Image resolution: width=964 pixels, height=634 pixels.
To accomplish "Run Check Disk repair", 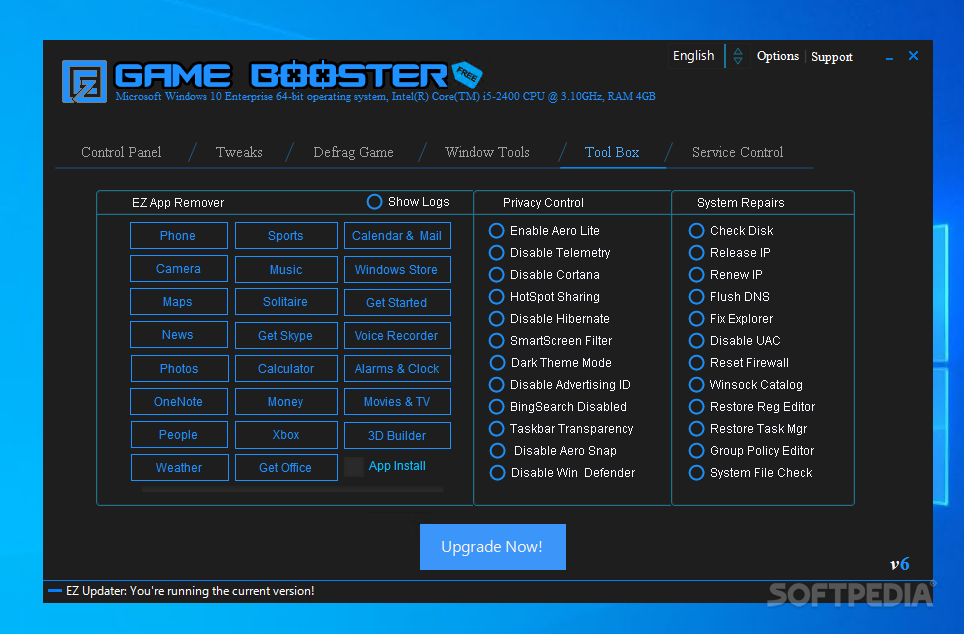I will [x=696, y=231].
